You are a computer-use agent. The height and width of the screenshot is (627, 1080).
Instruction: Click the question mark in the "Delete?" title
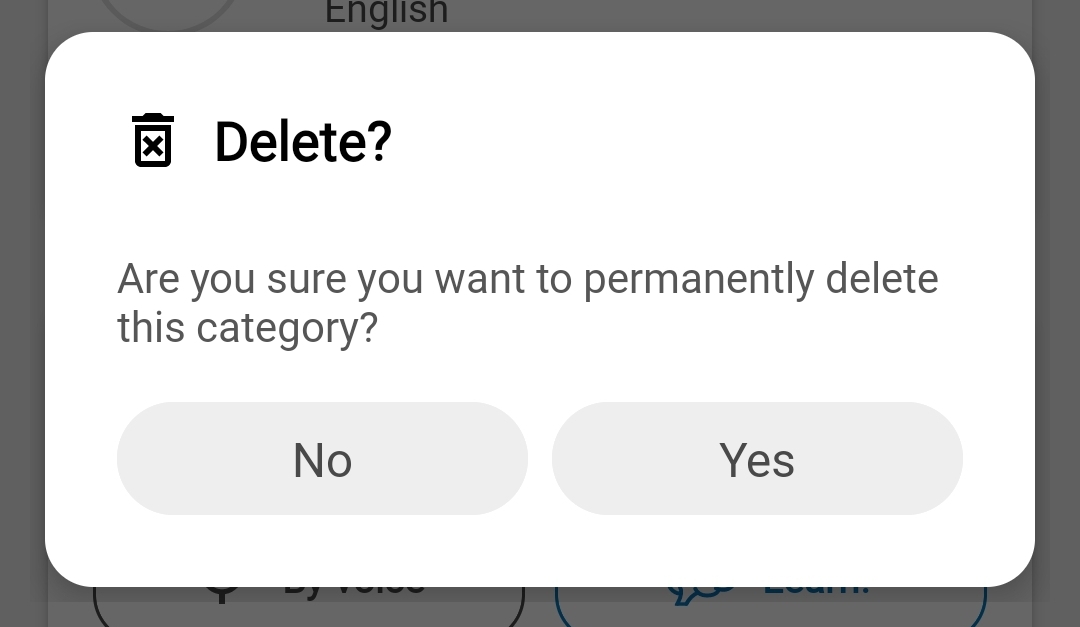click(379, 141)
